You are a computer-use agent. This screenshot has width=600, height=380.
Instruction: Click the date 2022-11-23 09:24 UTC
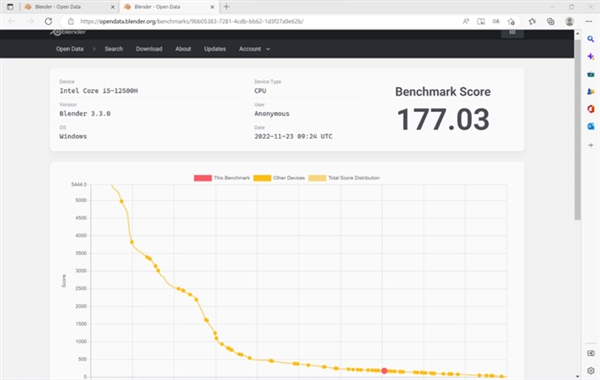coord(293,136)
